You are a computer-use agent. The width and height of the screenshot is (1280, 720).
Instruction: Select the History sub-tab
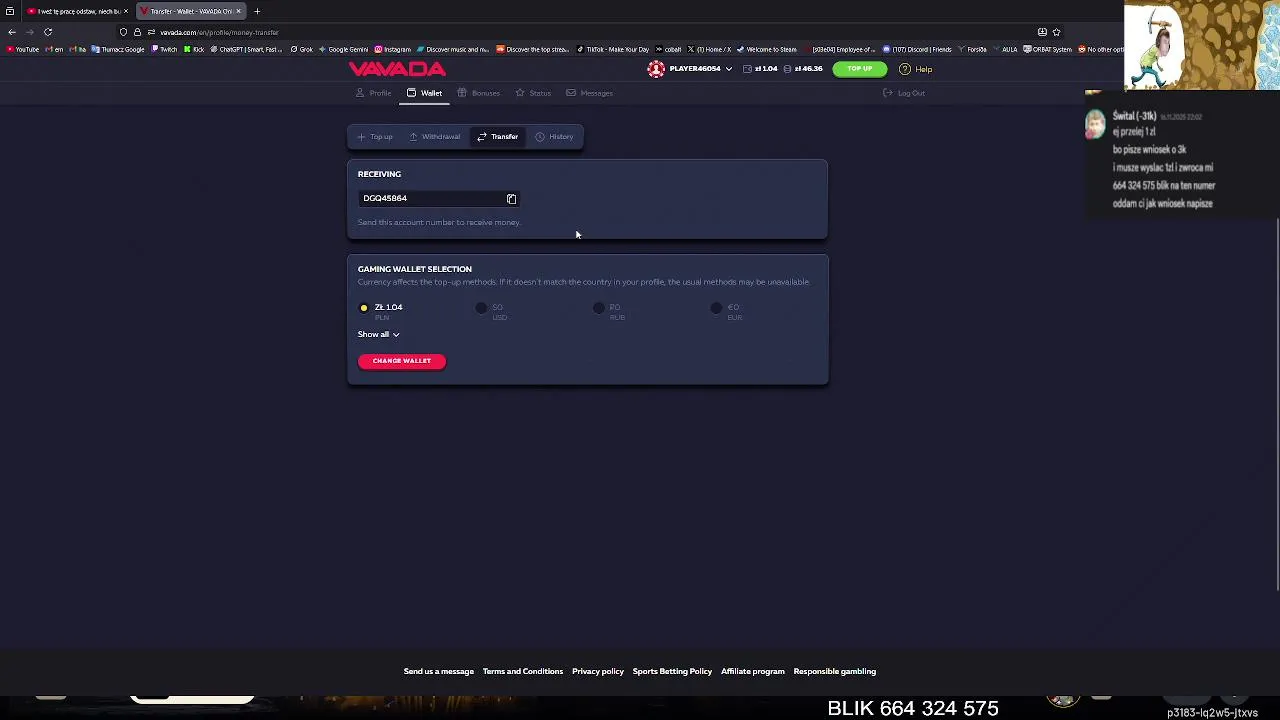click(x=555, y=136)
